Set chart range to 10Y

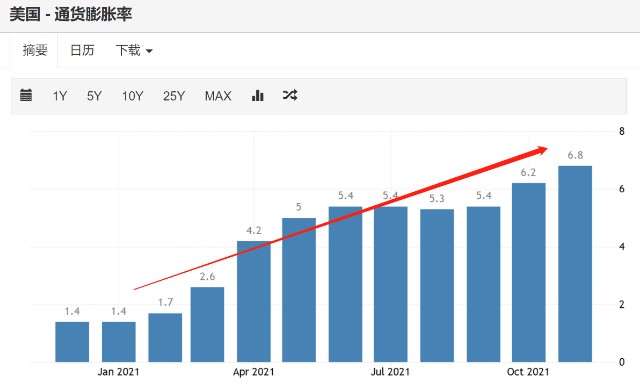pyautogui.click(x=133, y=96)
